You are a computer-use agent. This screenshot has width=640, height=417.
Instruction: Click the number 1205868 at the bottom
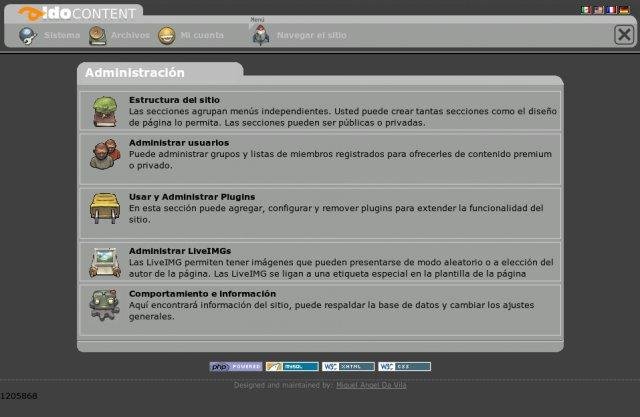(x=19, y=396)
